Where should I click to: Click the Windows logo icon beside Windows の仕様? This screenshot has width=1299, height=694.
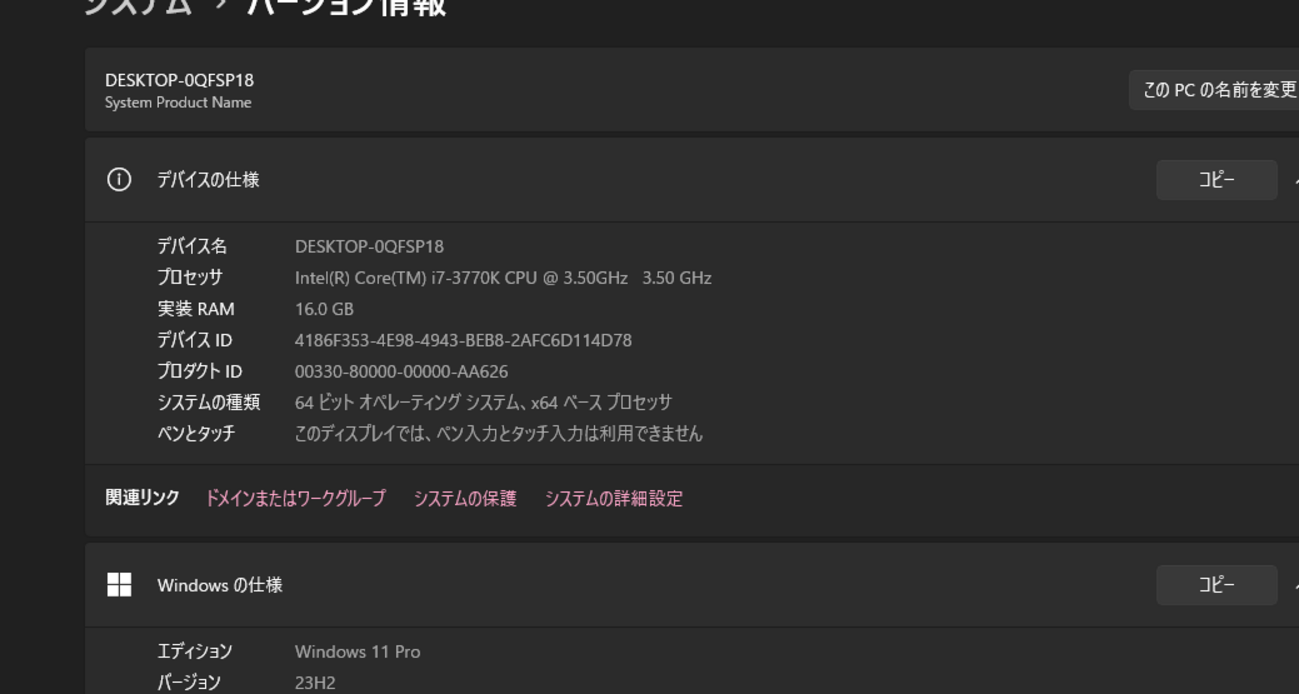pyautogui.click(x=119, y=585)
